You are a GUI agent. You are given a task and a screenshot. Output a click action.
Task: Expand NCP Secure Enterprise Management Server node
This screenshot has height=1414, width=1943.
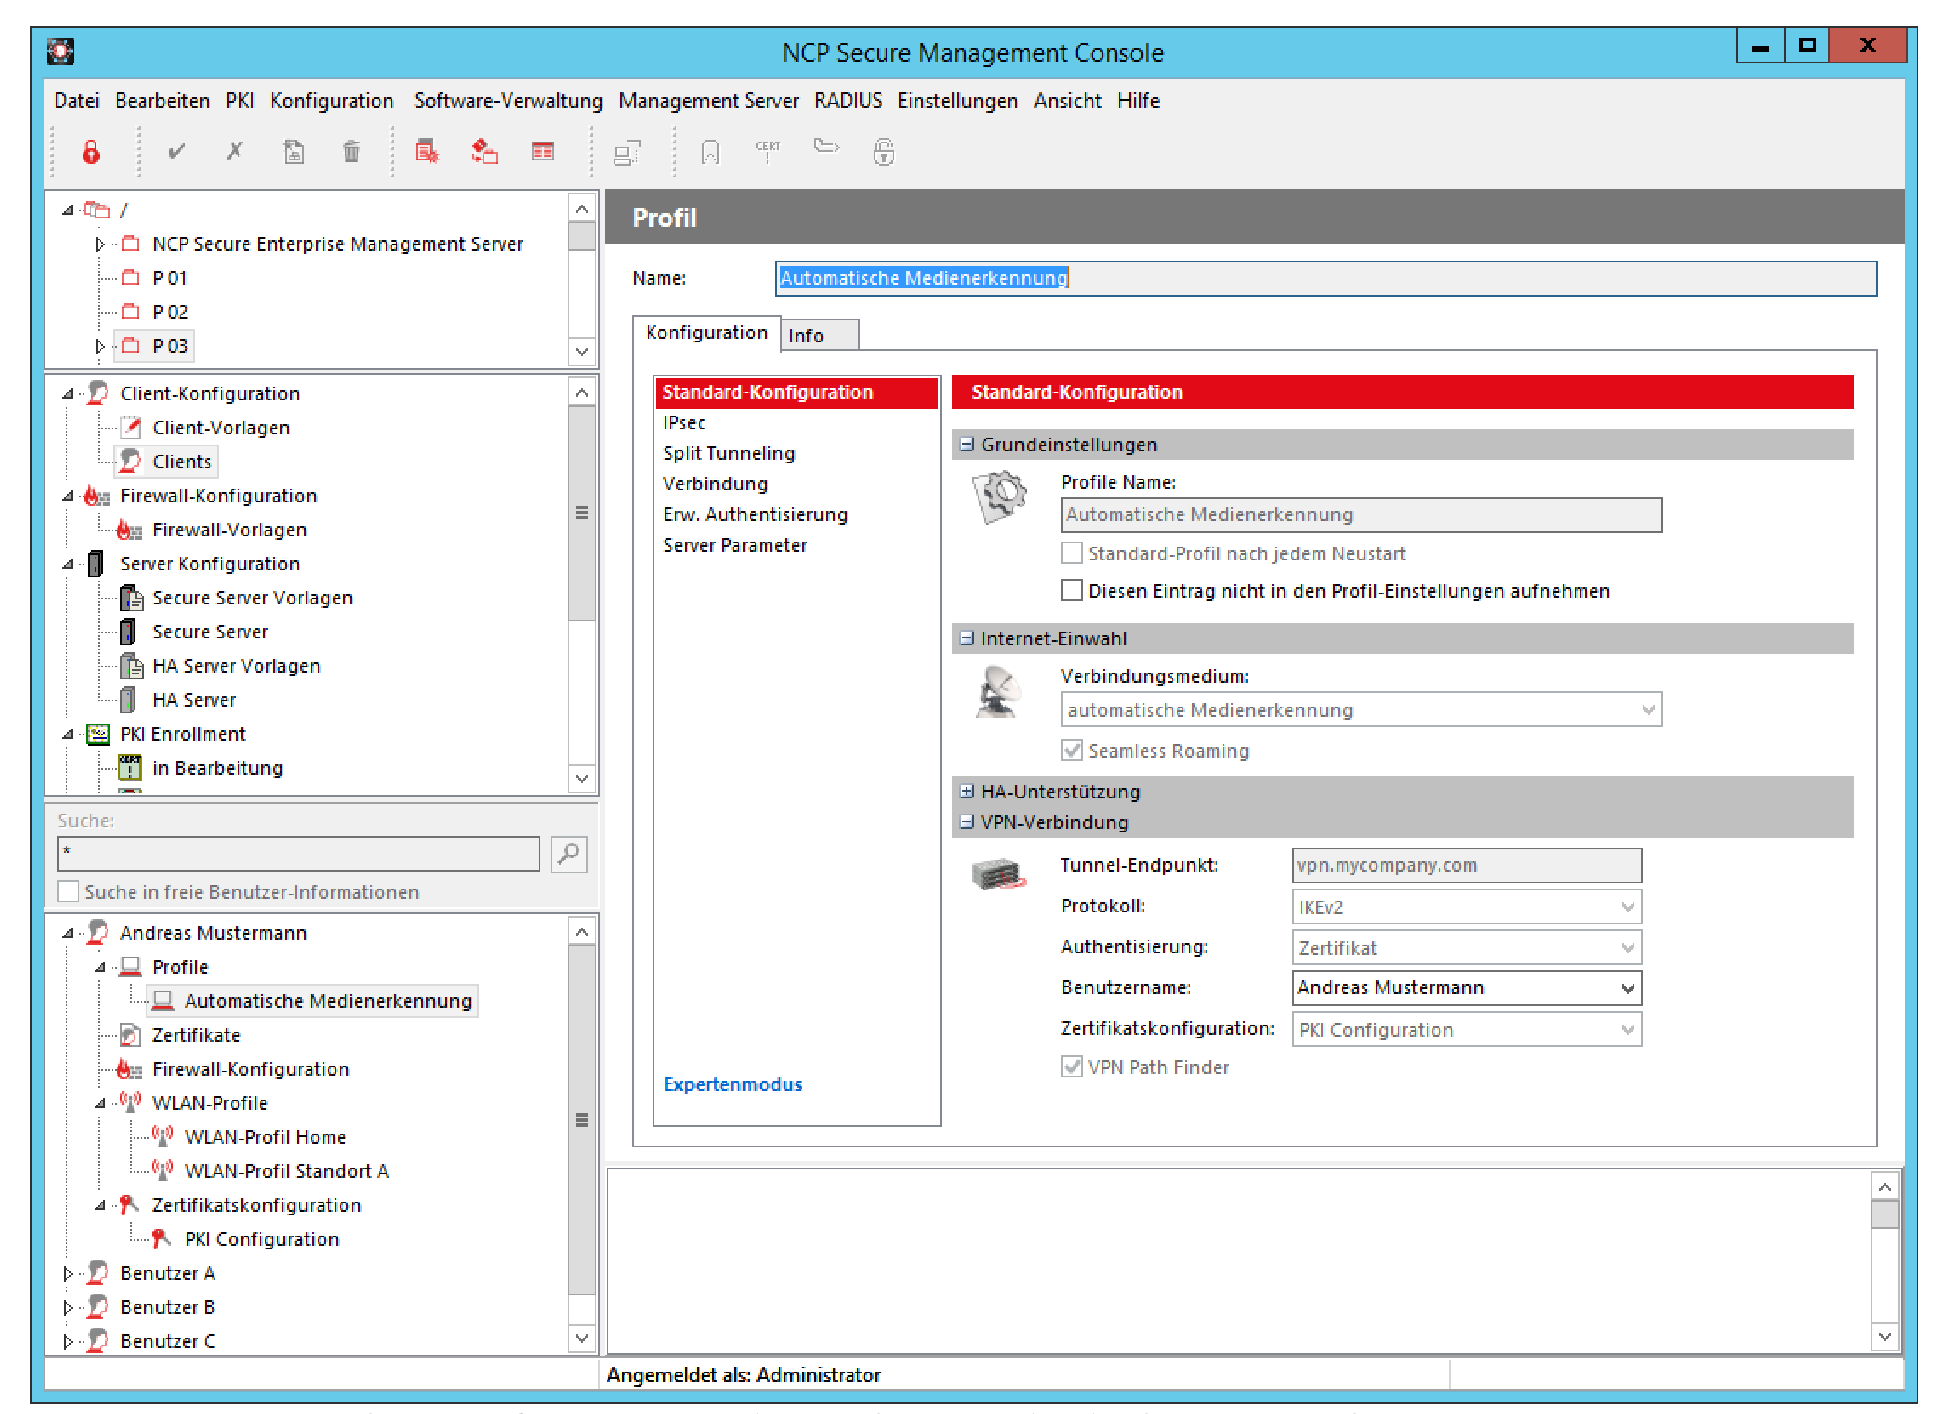point(100,244)
